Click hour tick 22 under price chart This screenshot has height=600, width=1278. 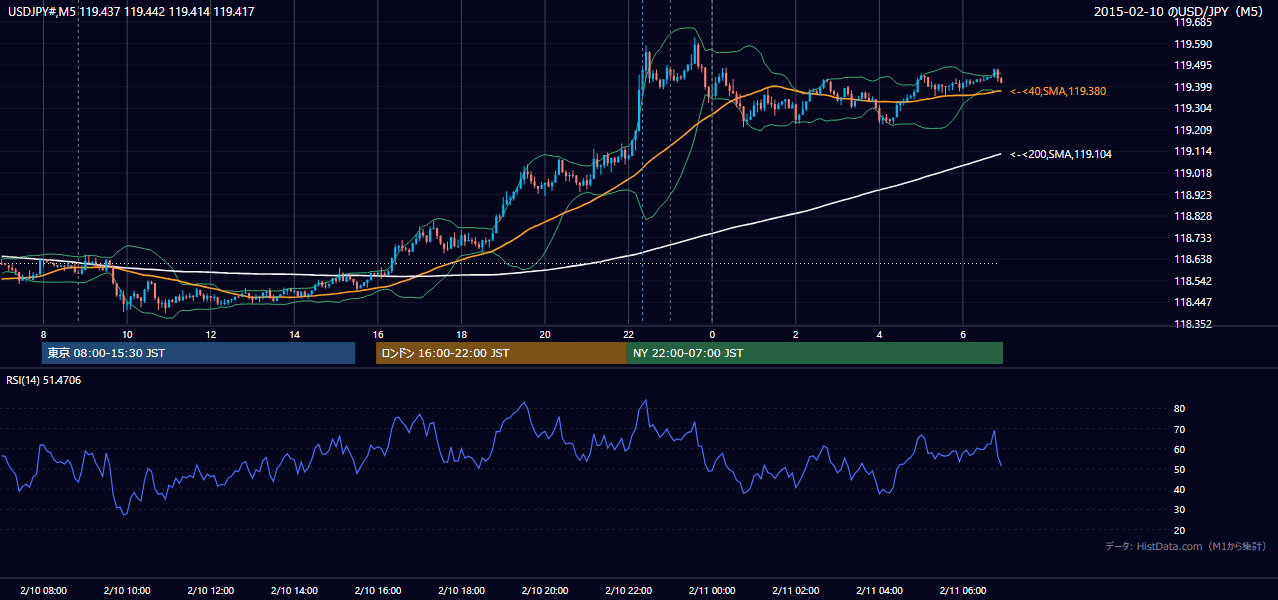(x=628, y=333)
